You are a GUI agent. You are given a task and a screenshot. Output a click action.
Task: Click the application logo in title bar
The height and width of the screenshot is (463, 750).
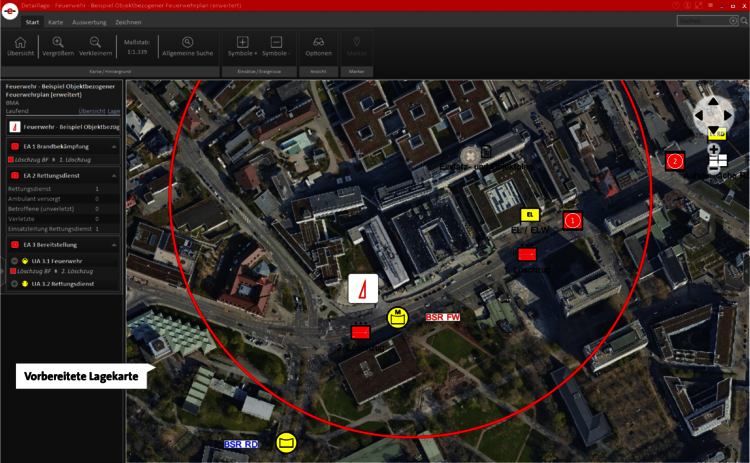[10, 11]
